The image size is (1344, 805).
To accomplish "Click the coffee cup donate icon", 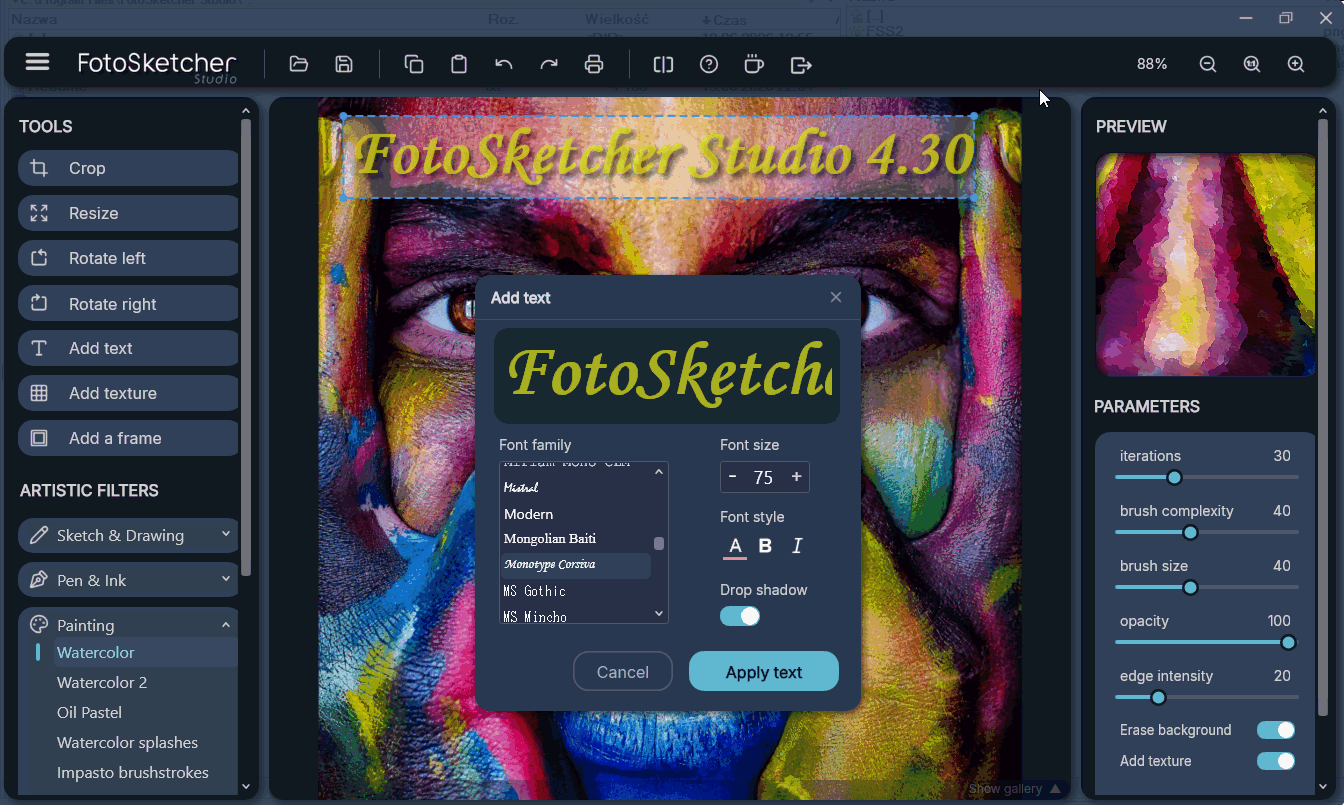I will 754,64.
